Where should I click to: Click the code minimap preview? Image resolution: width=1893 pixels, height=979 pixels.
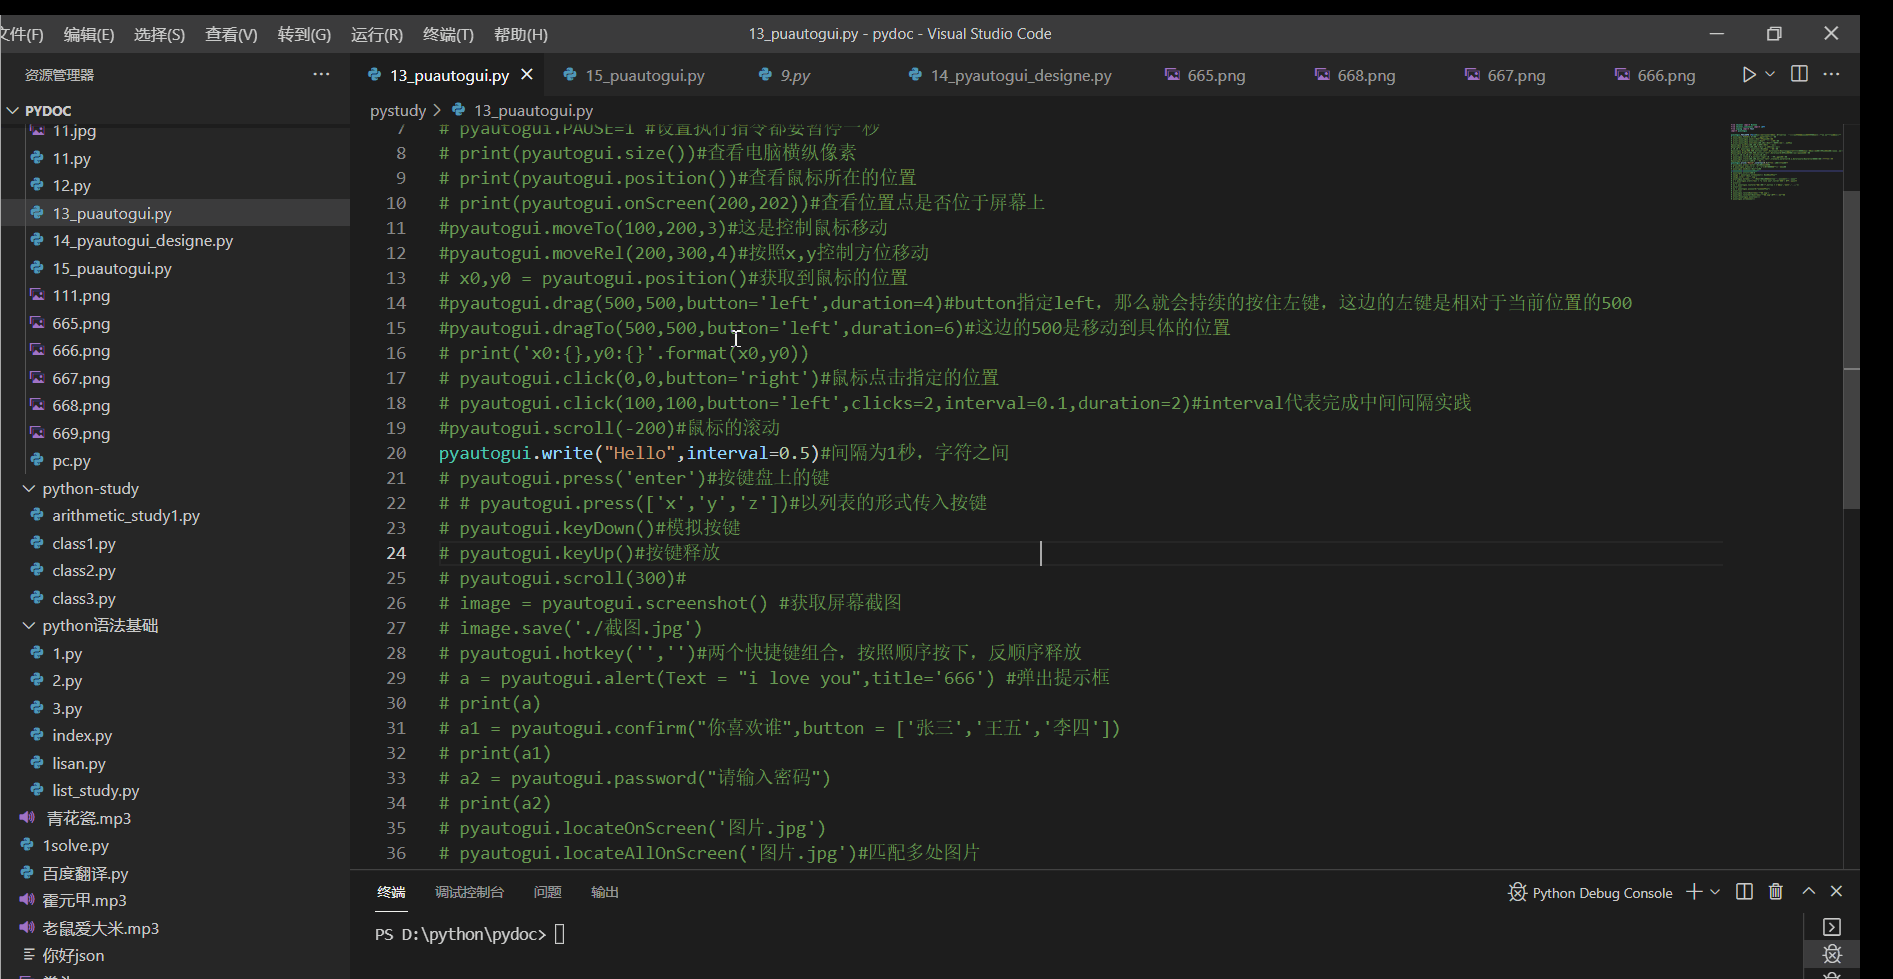[x=1785, y=162]
